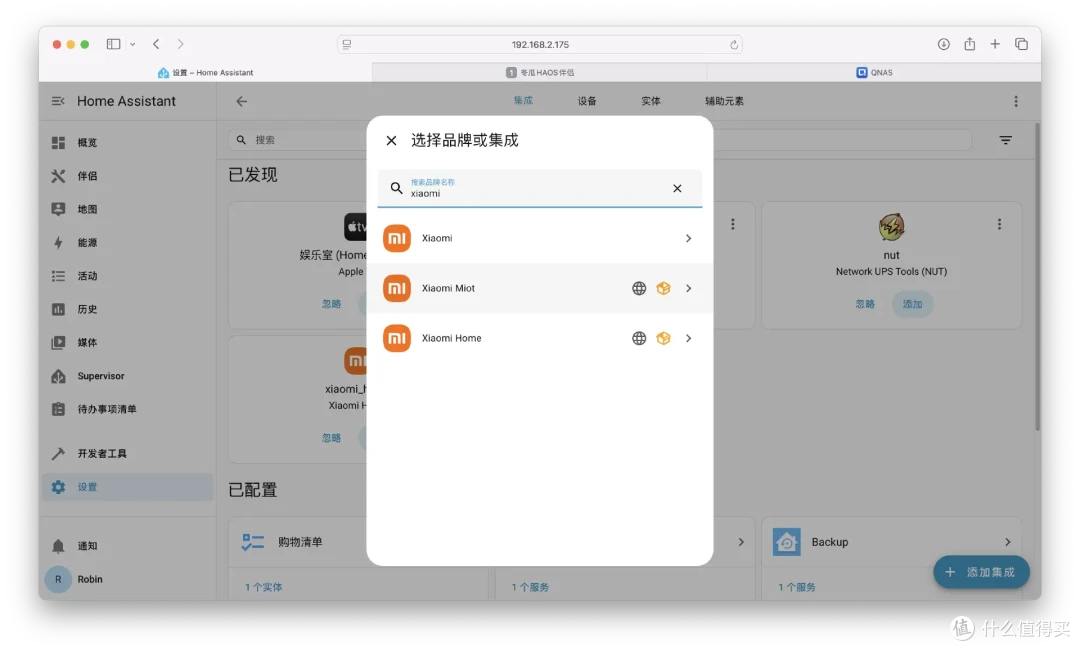Switch to the 集成 integrations tab
This screenshot has height=651, width=1080.
point(523,101)
